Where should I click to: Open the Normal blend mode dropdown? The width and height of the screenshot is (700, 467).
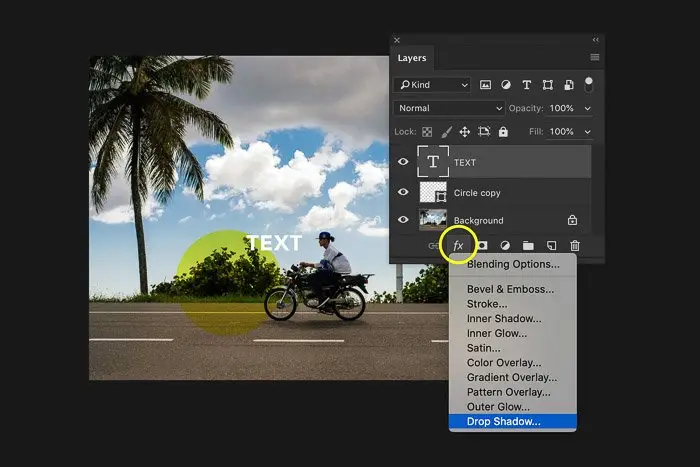point(449,108)
